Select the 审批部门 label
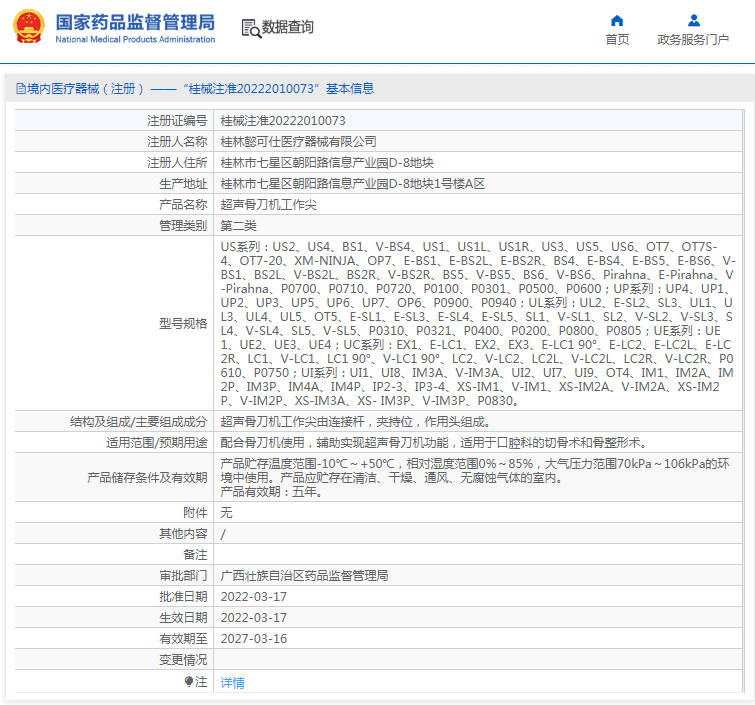This screenshot has width=755, height=705. point(183,575)
